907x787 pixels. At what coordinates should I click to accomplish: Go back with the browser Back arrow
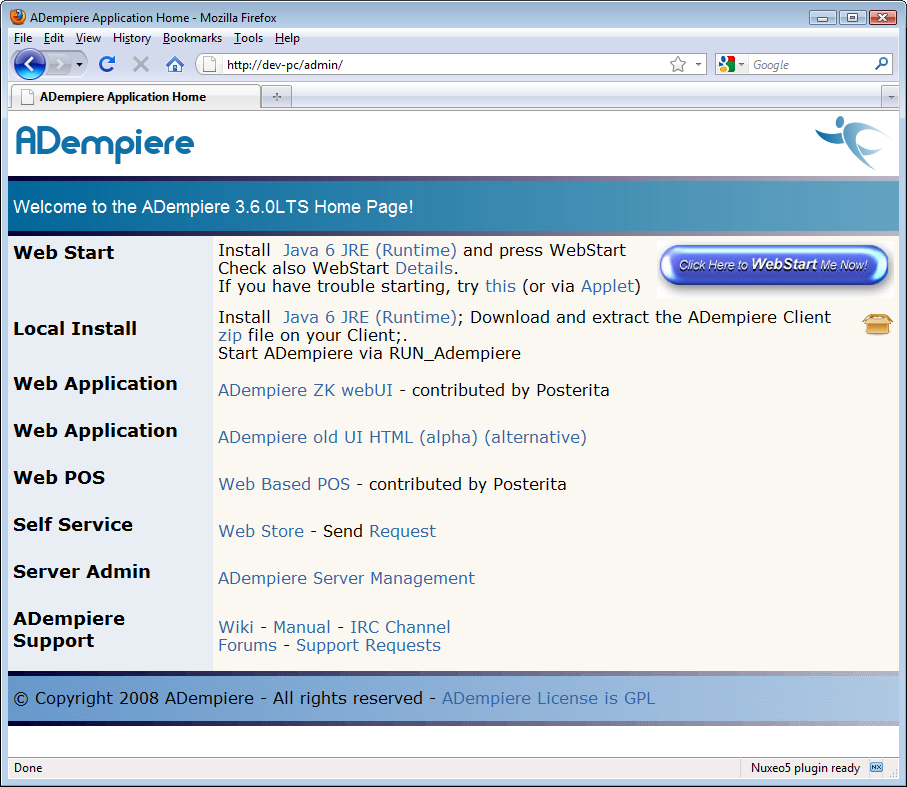(30, 64)
